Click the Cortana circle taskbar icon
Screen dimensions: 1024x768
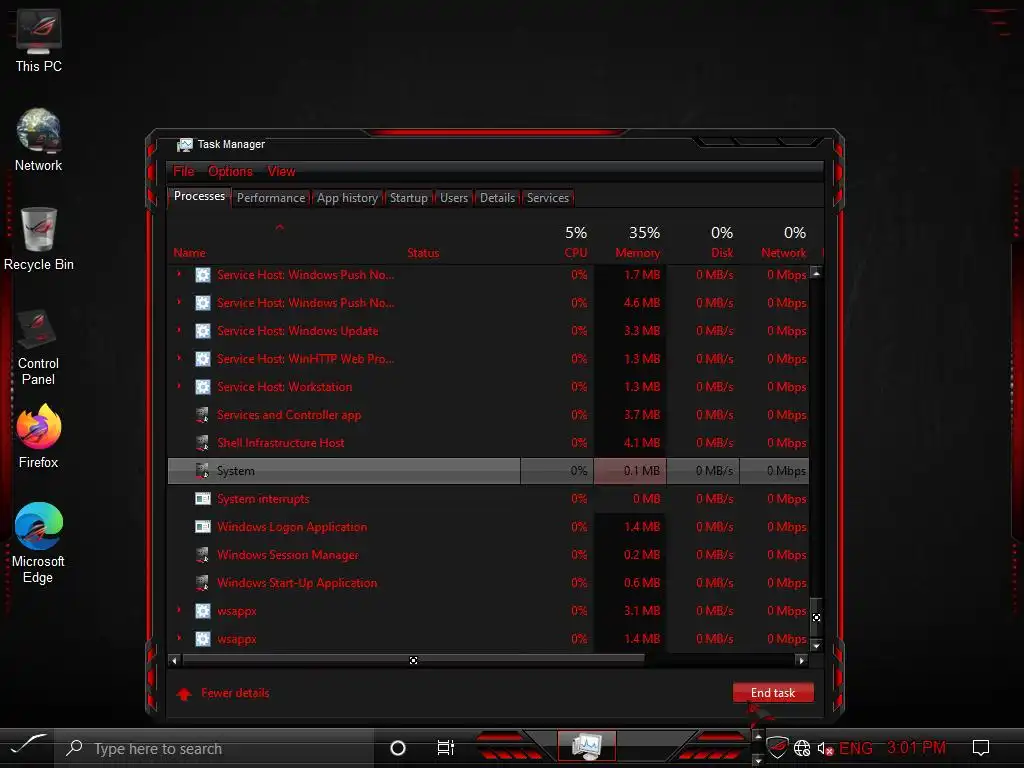[x=398, y=748]
